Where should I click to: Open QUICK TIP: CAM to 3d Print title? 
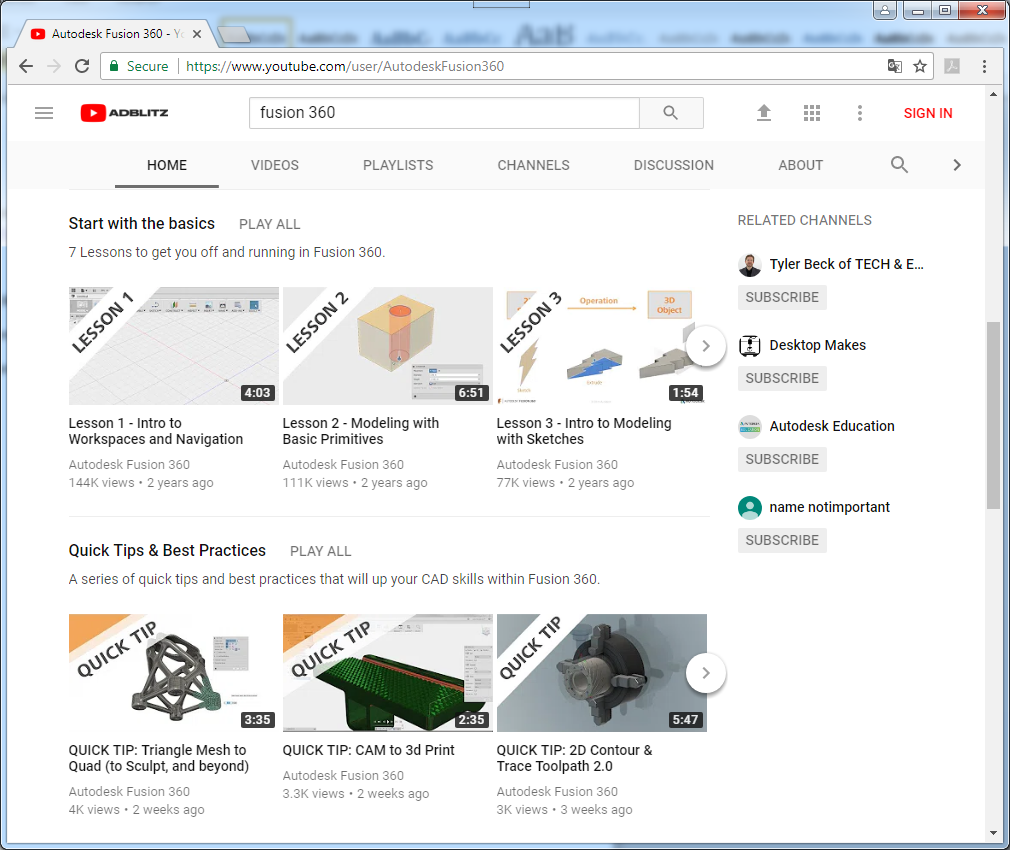[368, 750]
